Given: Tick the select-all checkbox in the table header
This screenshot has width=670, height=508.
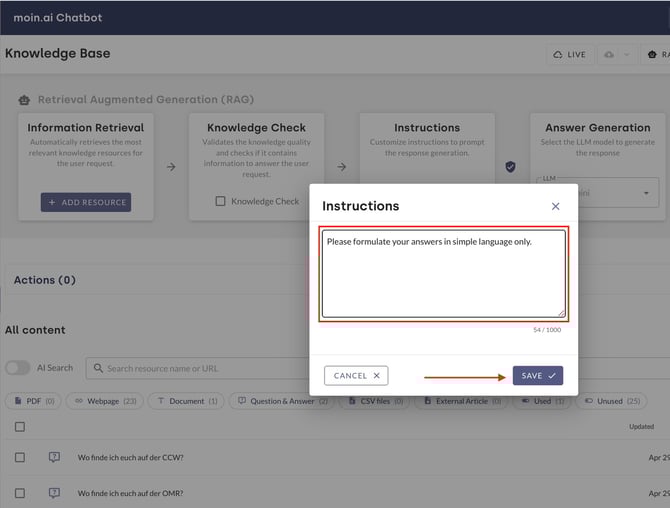Looking at the screenshot, I should 20,427.
